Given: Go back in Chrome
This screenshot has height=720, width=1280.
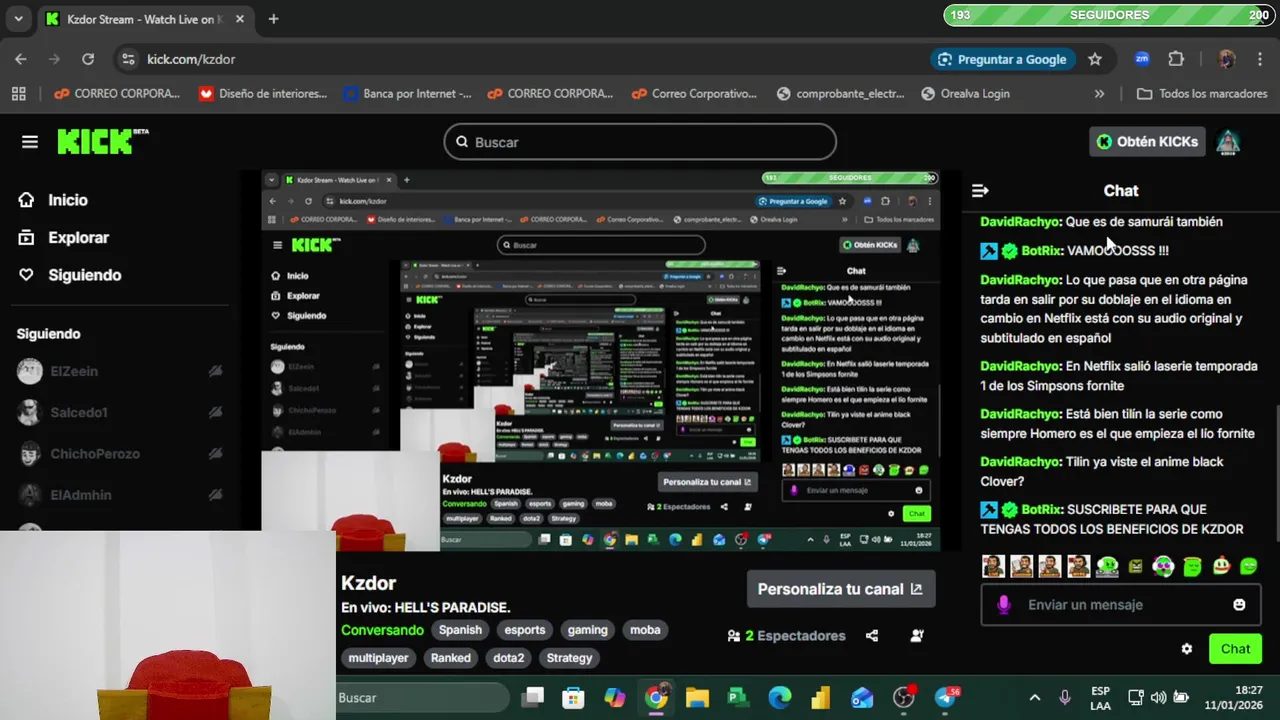Looking at the screenshot, I should tap(21, 59).
